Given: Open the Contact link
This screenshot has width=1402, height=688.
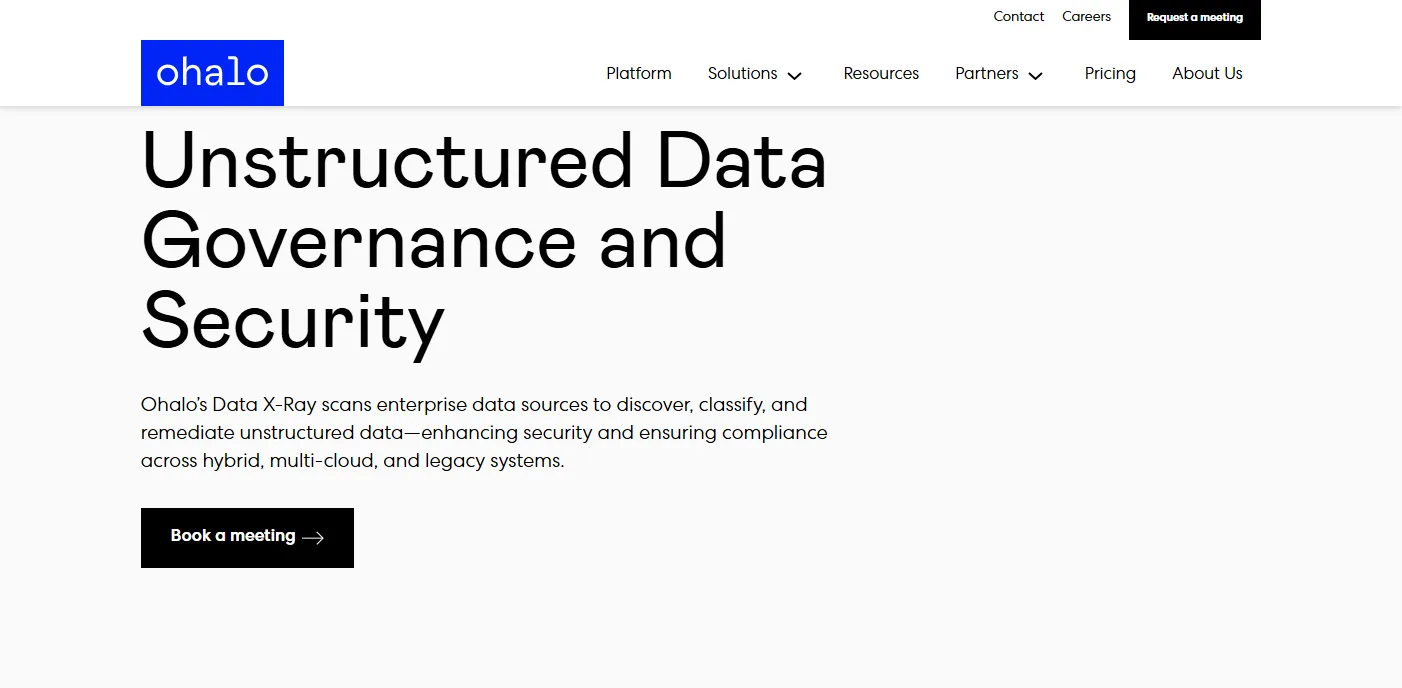Looking at the screenshot, I should (1018, 16).
